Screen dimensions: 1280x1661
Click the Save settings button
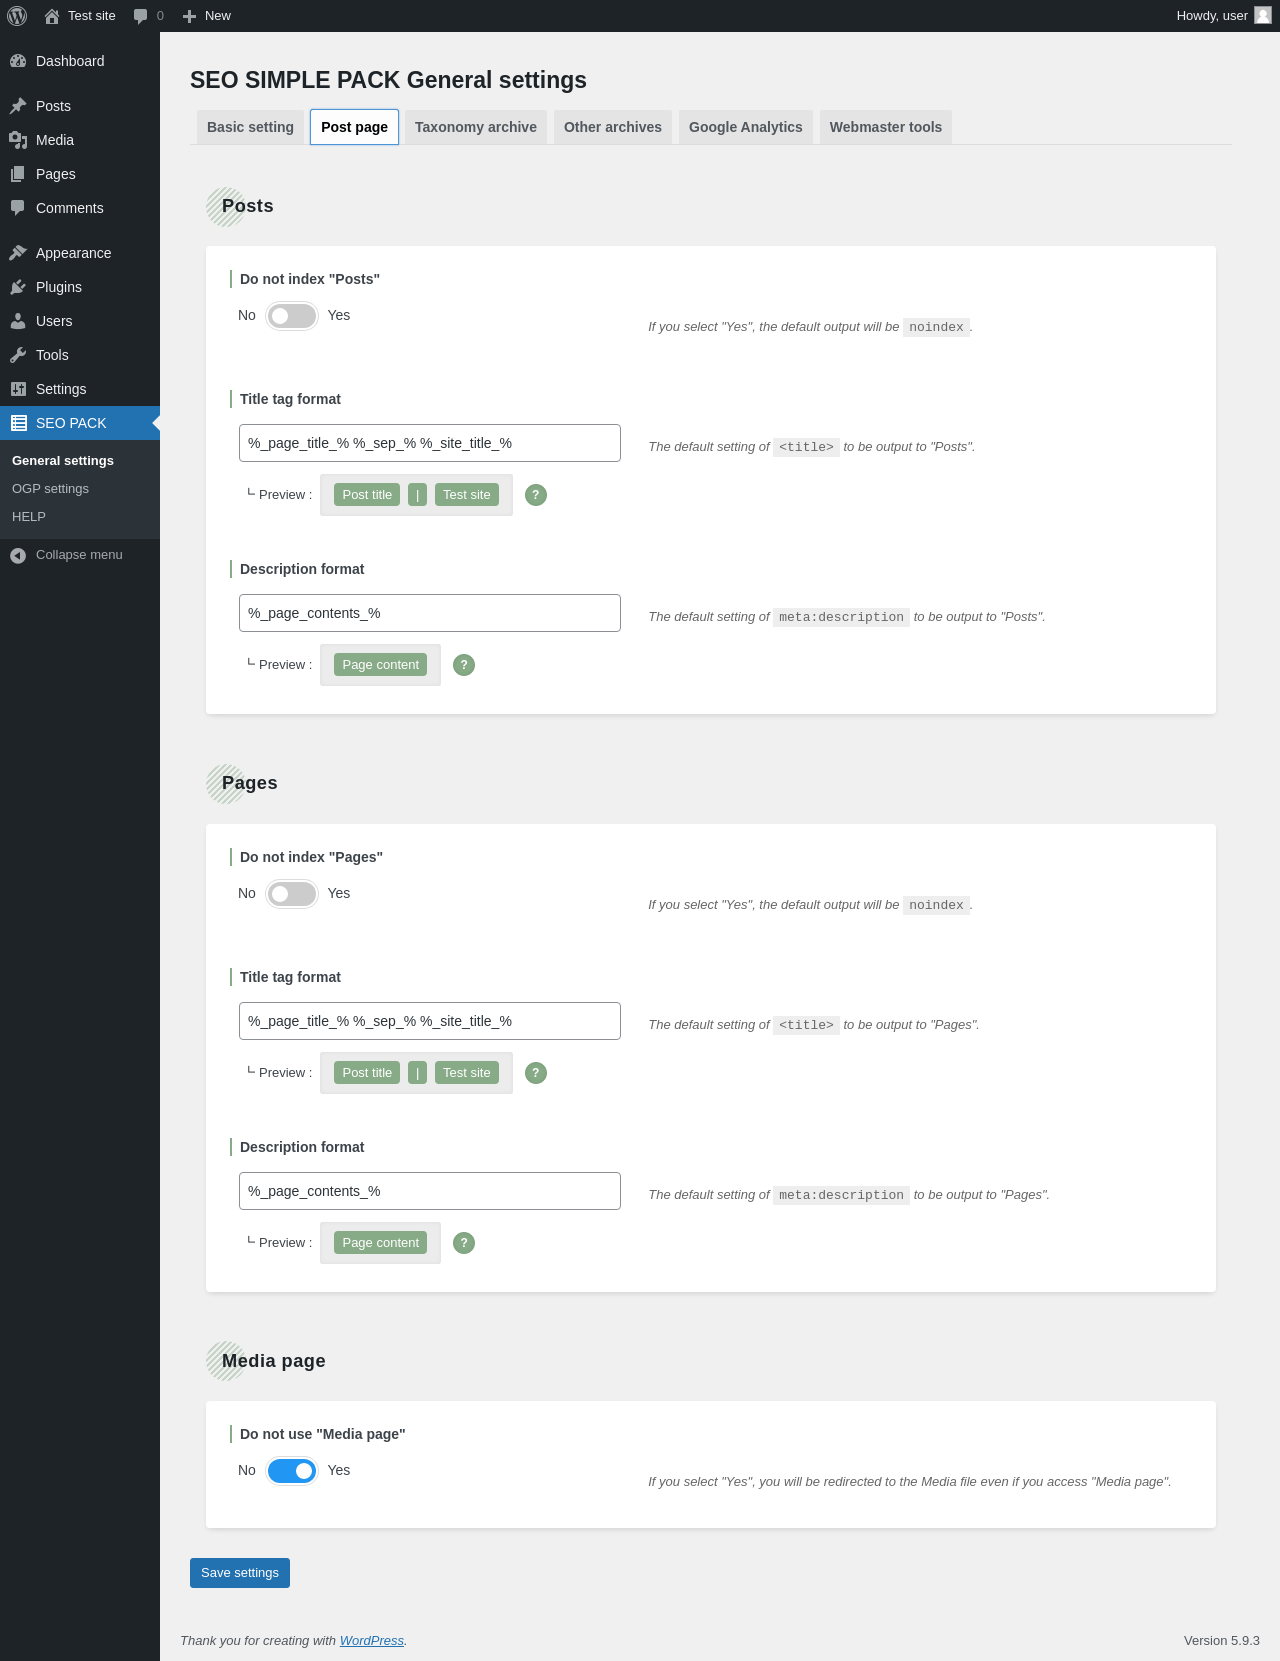pos(240,1573)
